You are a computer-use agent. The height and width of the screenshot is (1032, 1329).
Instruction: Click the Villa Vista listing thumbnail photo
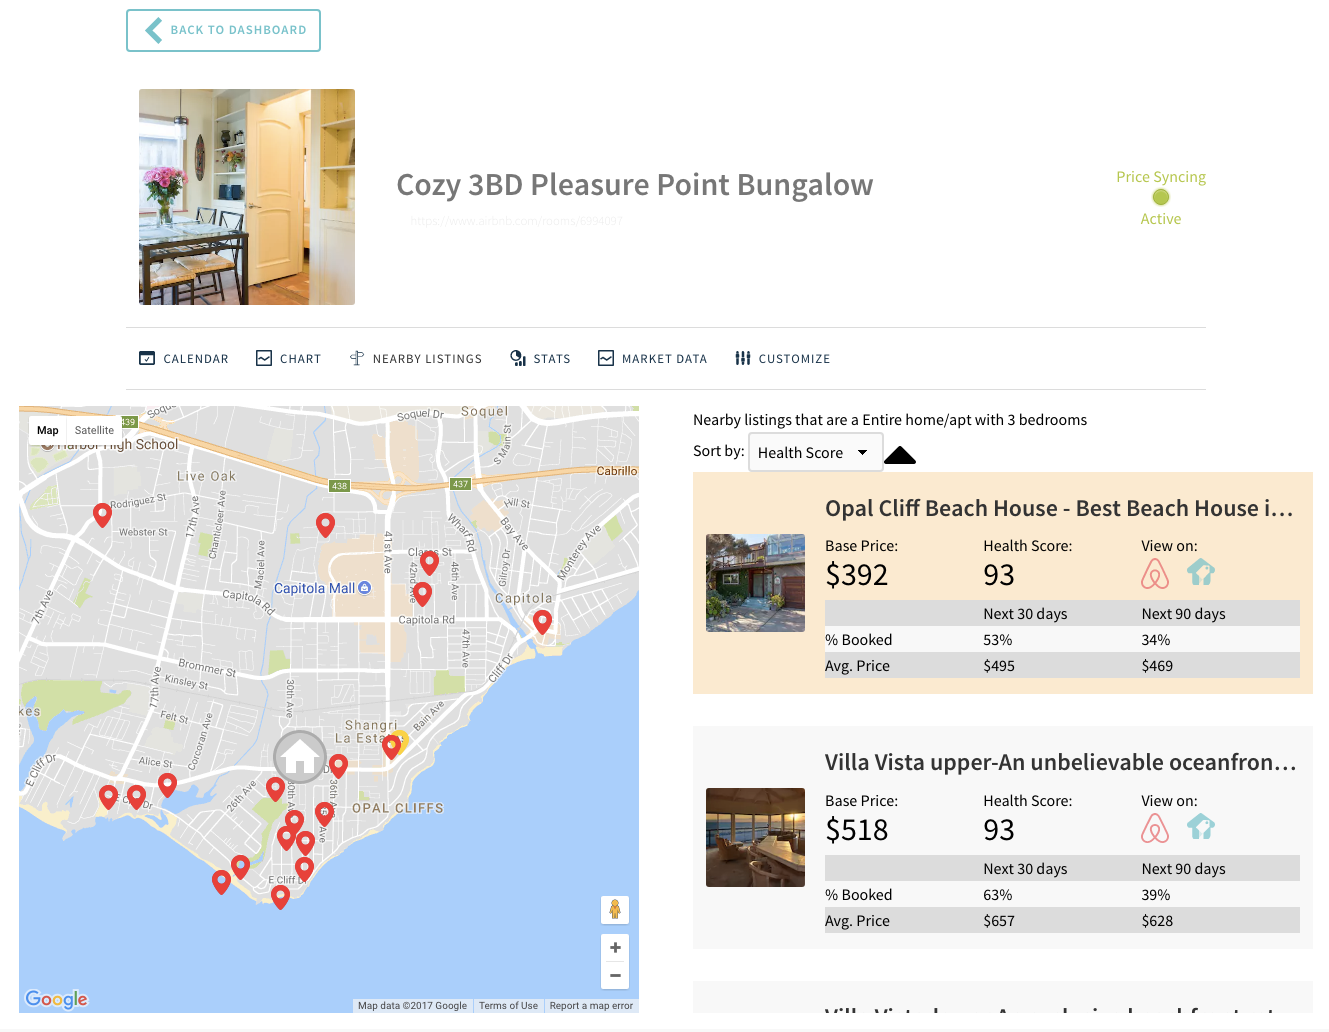click(x=755, y=837)
